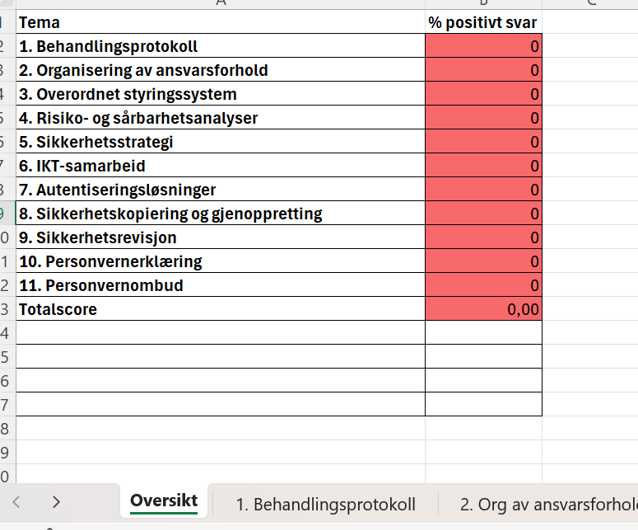Viewport: 638px width, 530px height.
Task: Select the 8. Sikkerhetskopiering og gjenoppretting cell
Action: coord(221,213)
